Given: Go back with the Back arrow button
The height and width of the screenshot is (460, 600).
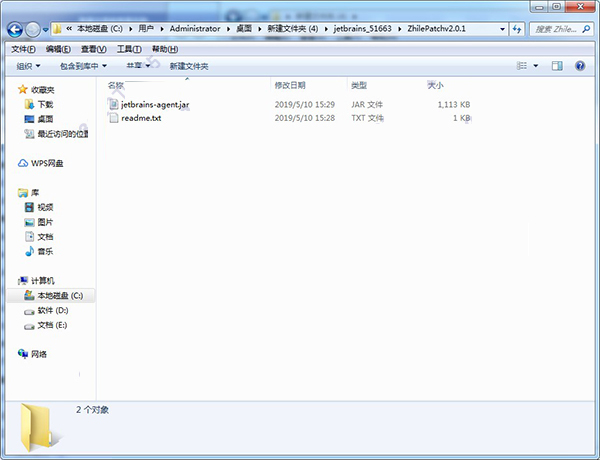Looking at the screenshot, I should pyautogui.click(x=15, y=29).
